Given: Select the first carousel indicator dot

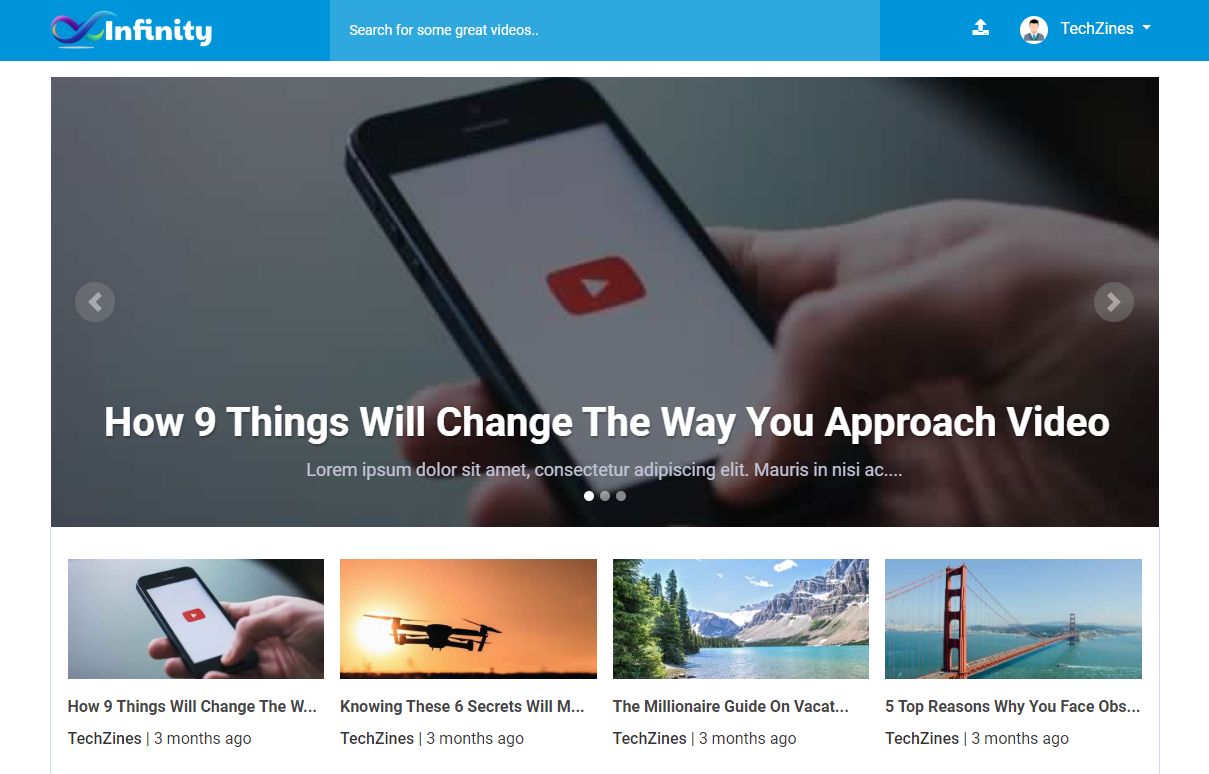Looking at the screenshot, I should click(589, 496).
